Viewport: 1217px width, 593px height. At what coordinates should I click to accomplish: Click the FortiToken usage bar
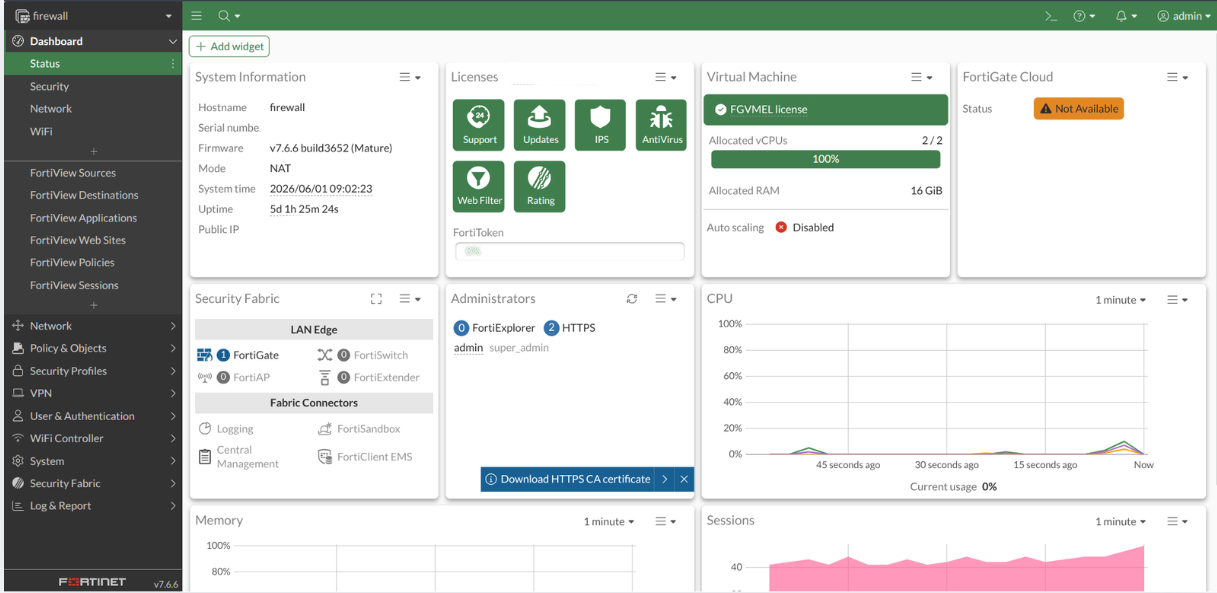pyautogui.click(x=569, y=252)
